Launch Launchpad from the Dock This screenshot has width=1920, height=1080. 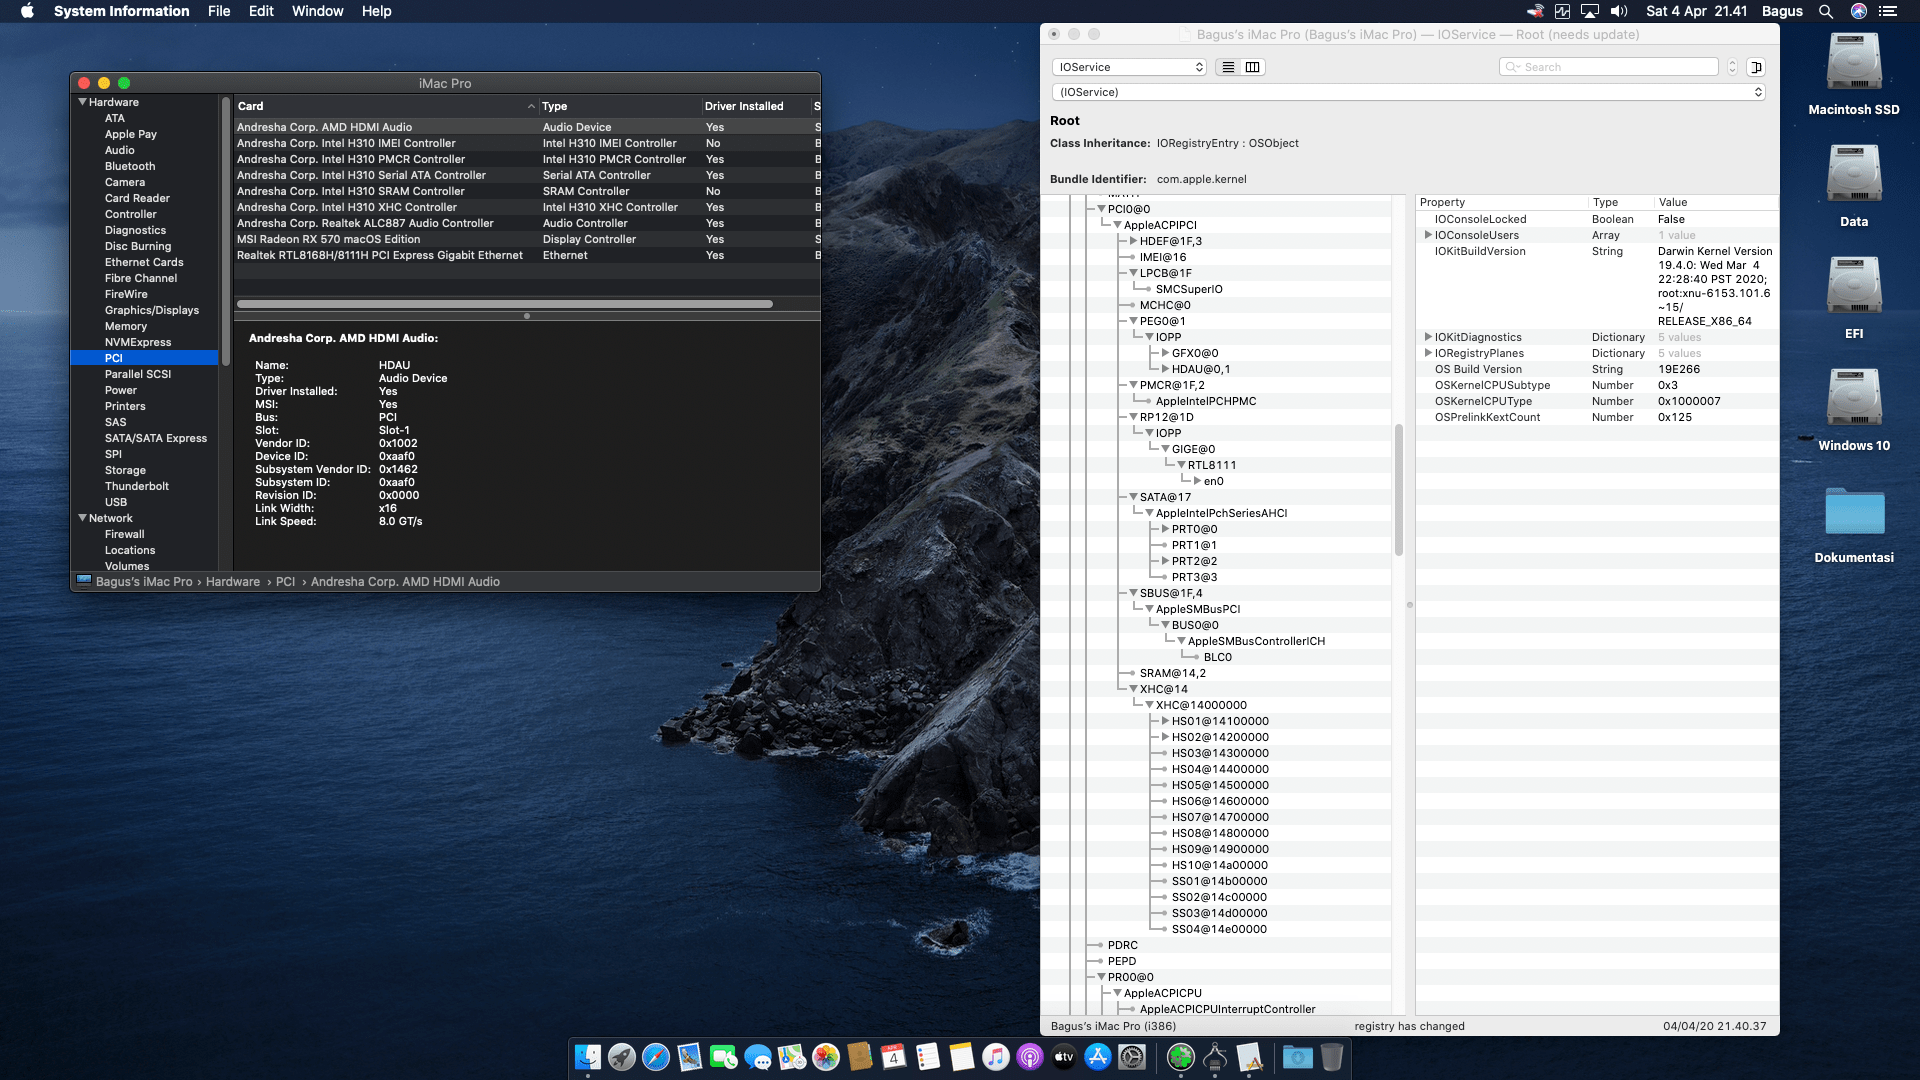tap(622, 1057)
